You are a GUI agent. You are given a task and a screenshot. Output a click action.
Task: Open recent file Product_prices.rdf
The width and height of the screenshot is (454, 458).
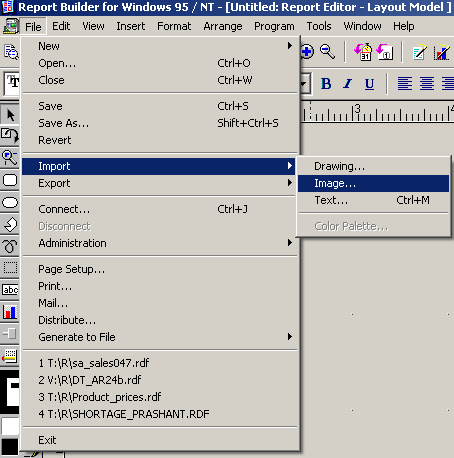(x=159, y=397)
